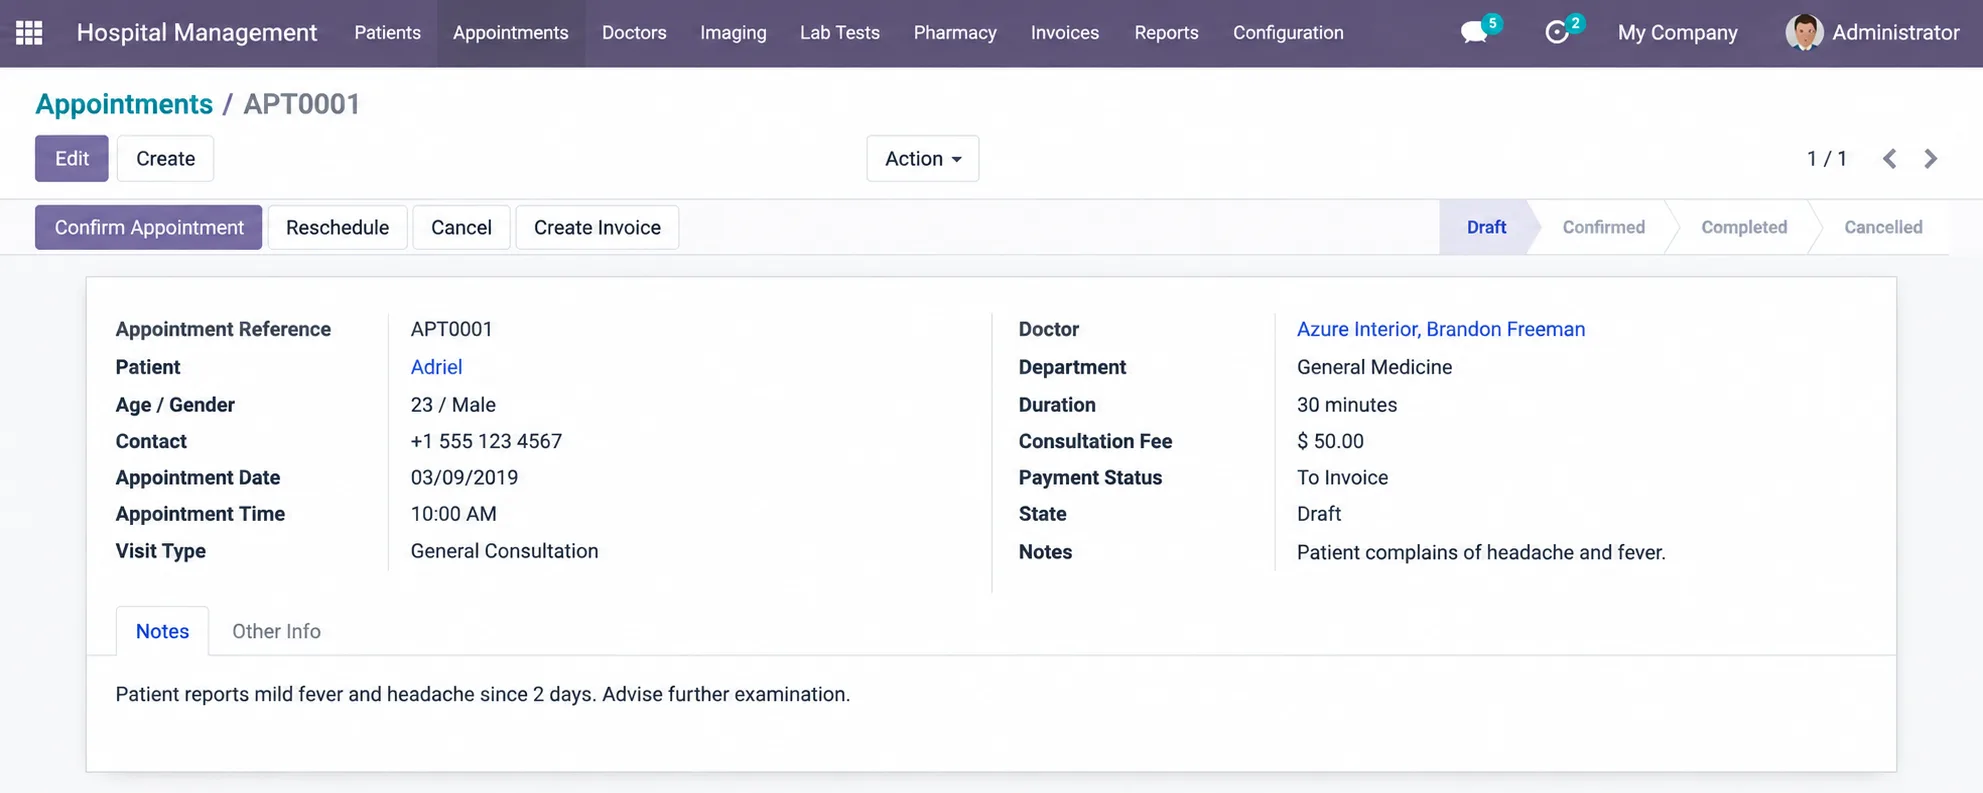Open the activities clock icon
1983x793 pixels.
(1557, 33)
